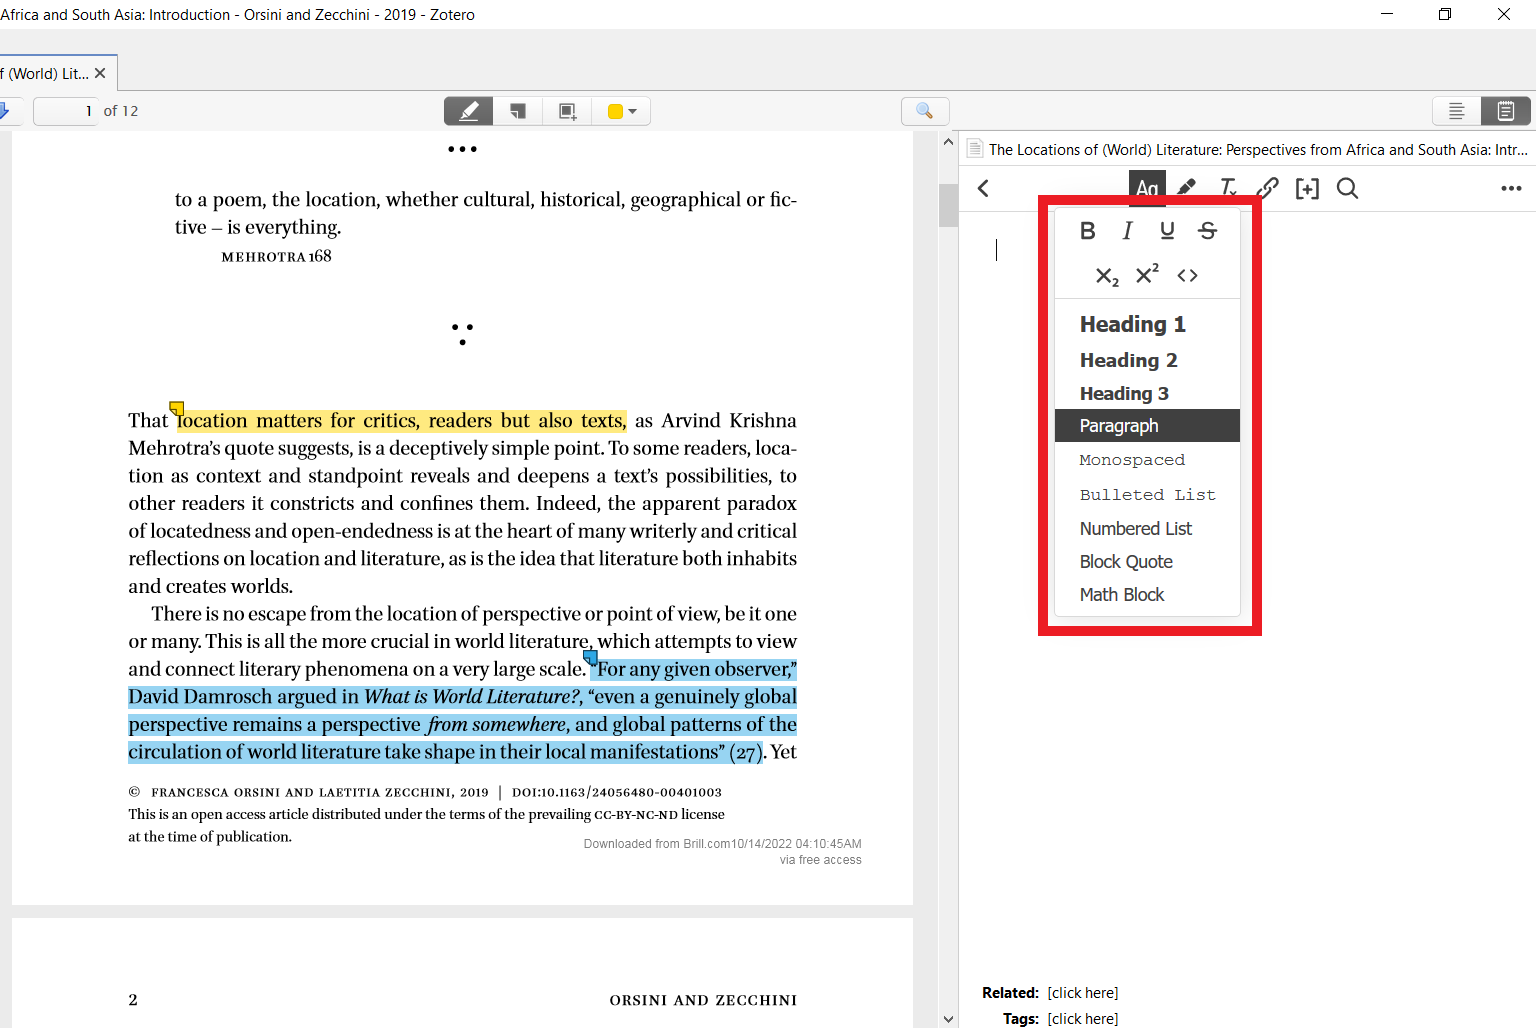Clear formatting with the Tx icon
Screen dimensions: 1536x1028
[1227, 188]
